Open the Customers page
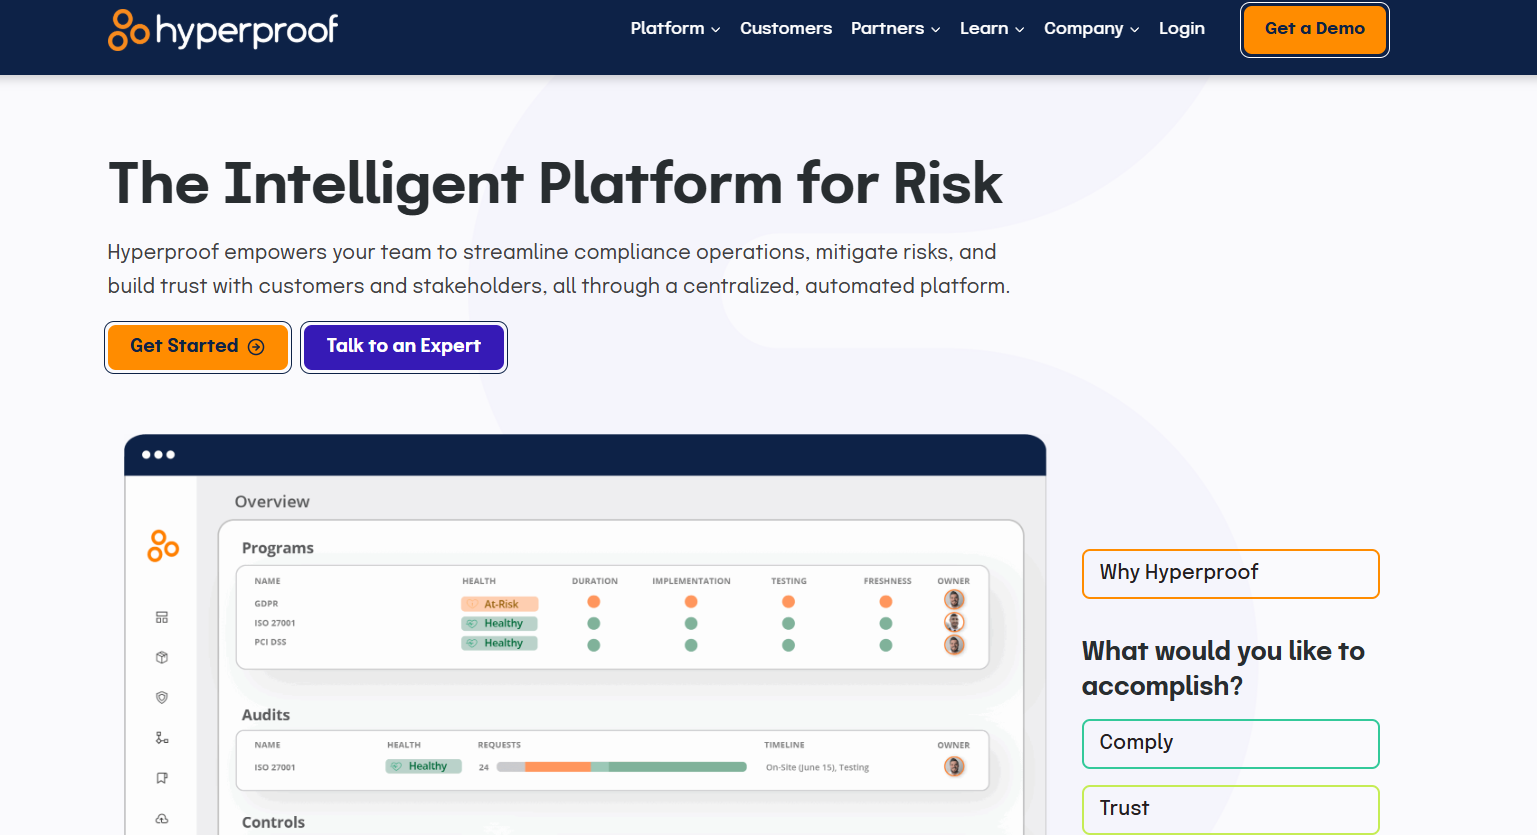Viewport: 1537px width, 835px height. coord(786,28)
